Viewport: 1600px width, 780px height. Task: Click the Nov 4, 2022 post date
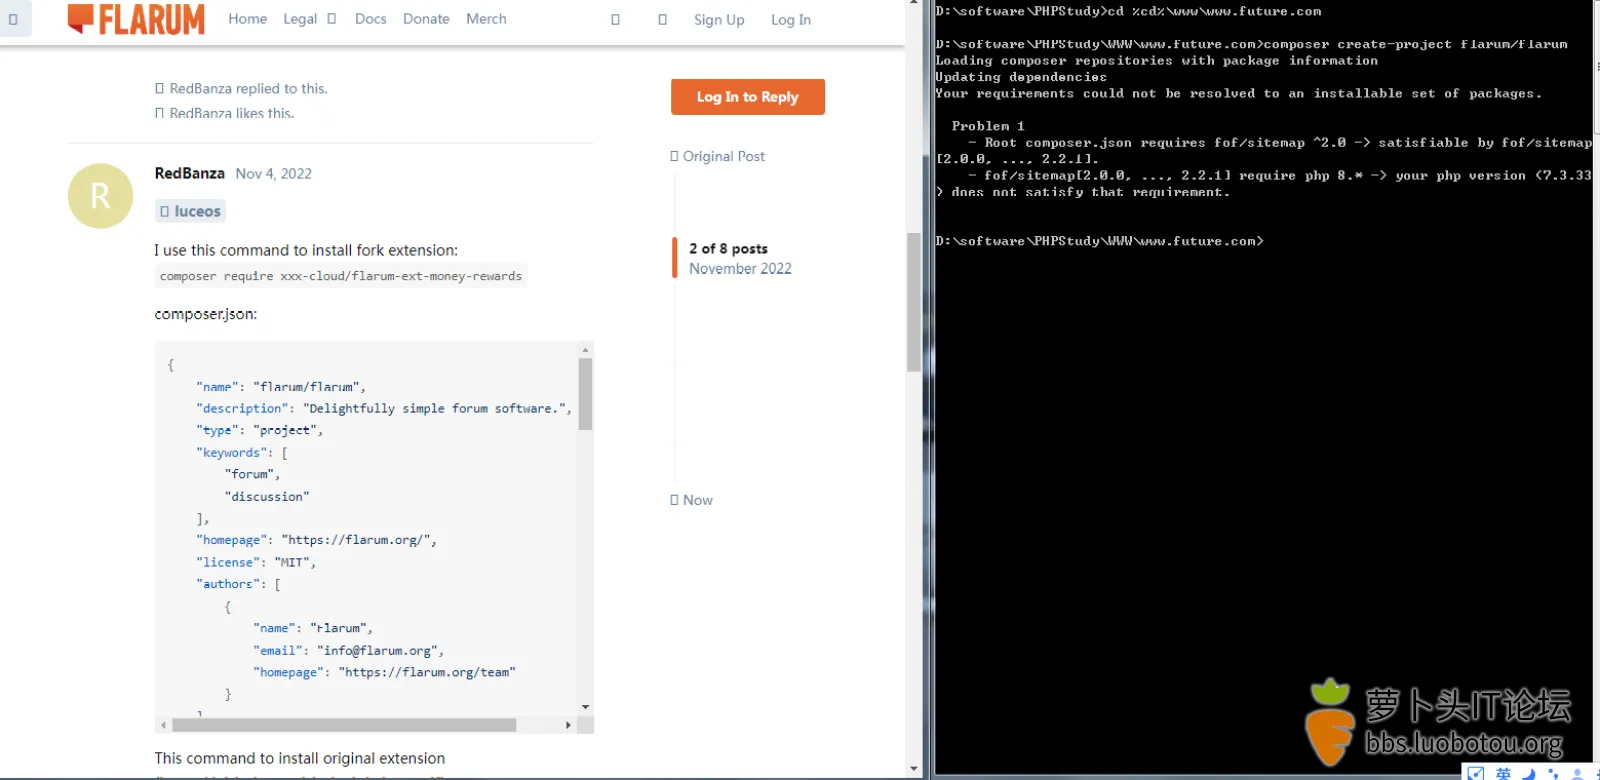tap(274, 174)
